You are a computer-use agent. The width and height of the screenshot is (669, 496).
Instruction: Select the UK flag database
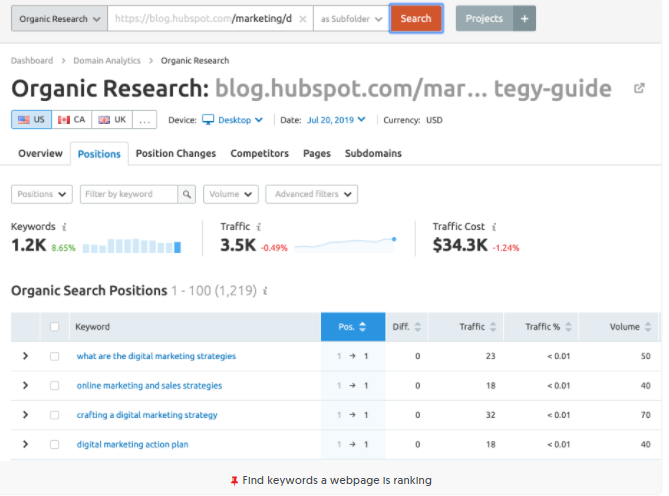(112, 119)
